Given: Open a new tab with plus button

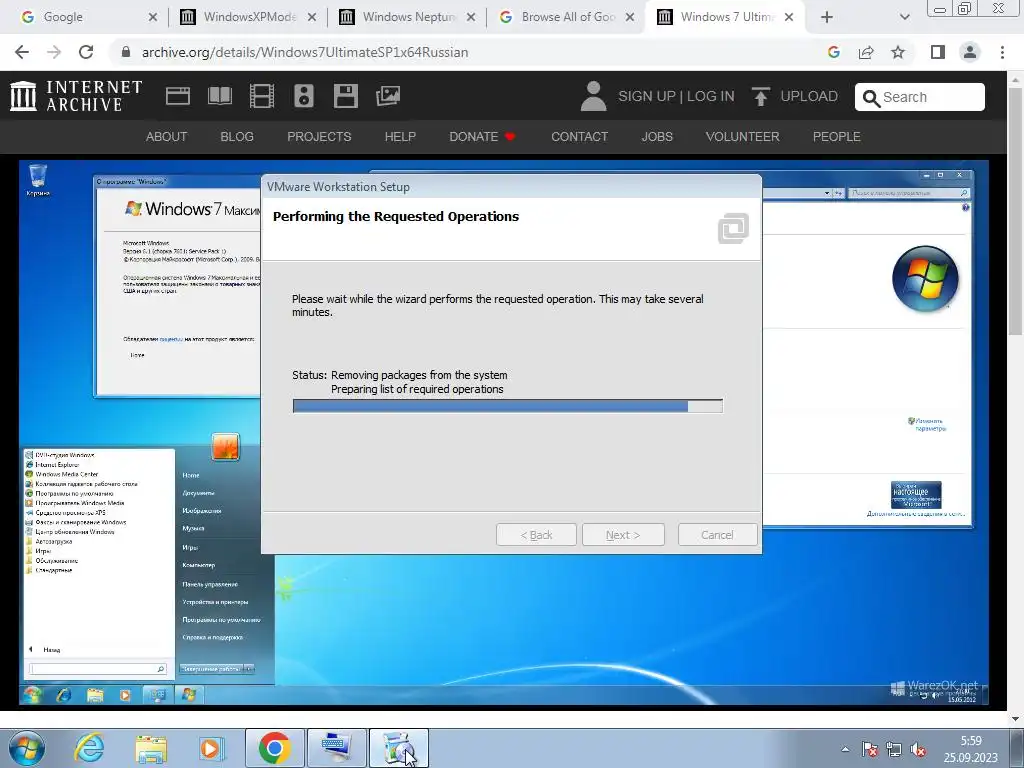Looking at the screenshot, I should [827, 17].
